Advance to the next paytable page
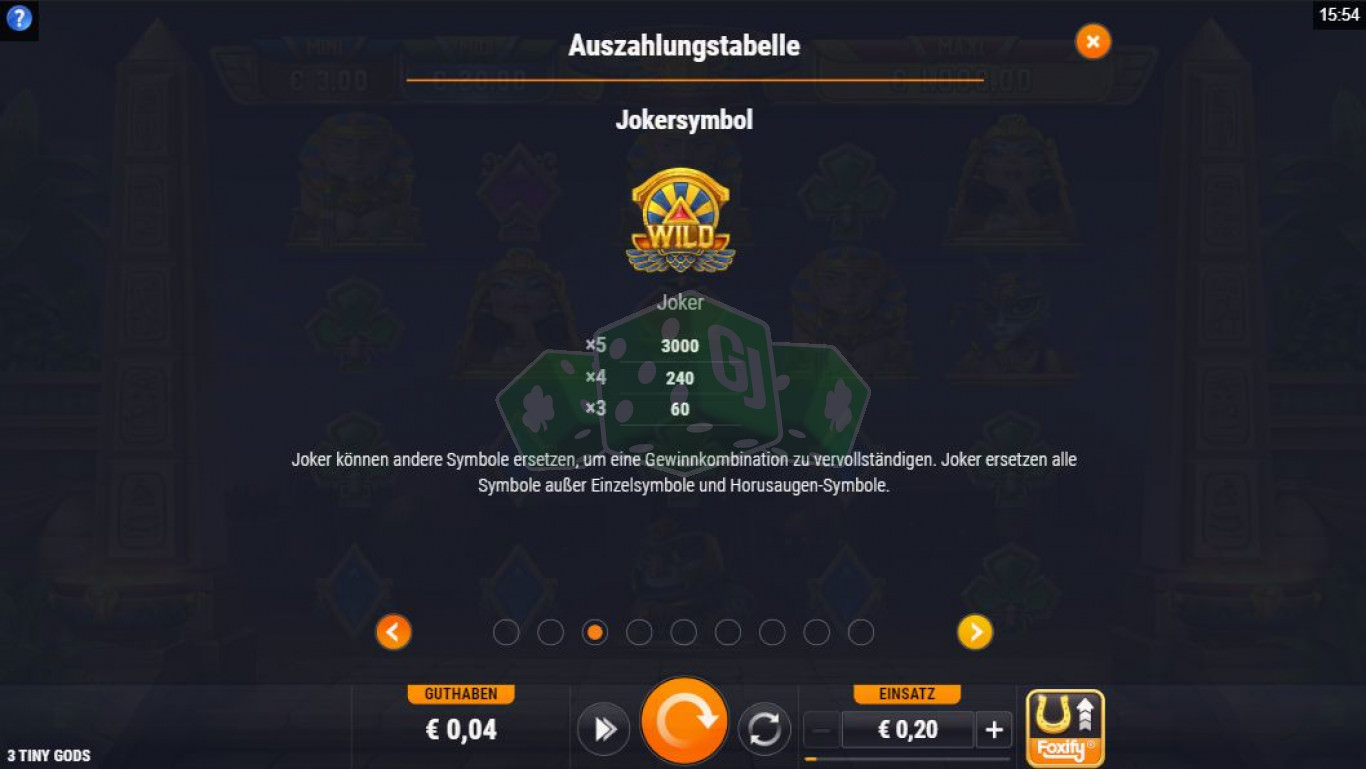The image size is (1366, 769). click(975, 632)
